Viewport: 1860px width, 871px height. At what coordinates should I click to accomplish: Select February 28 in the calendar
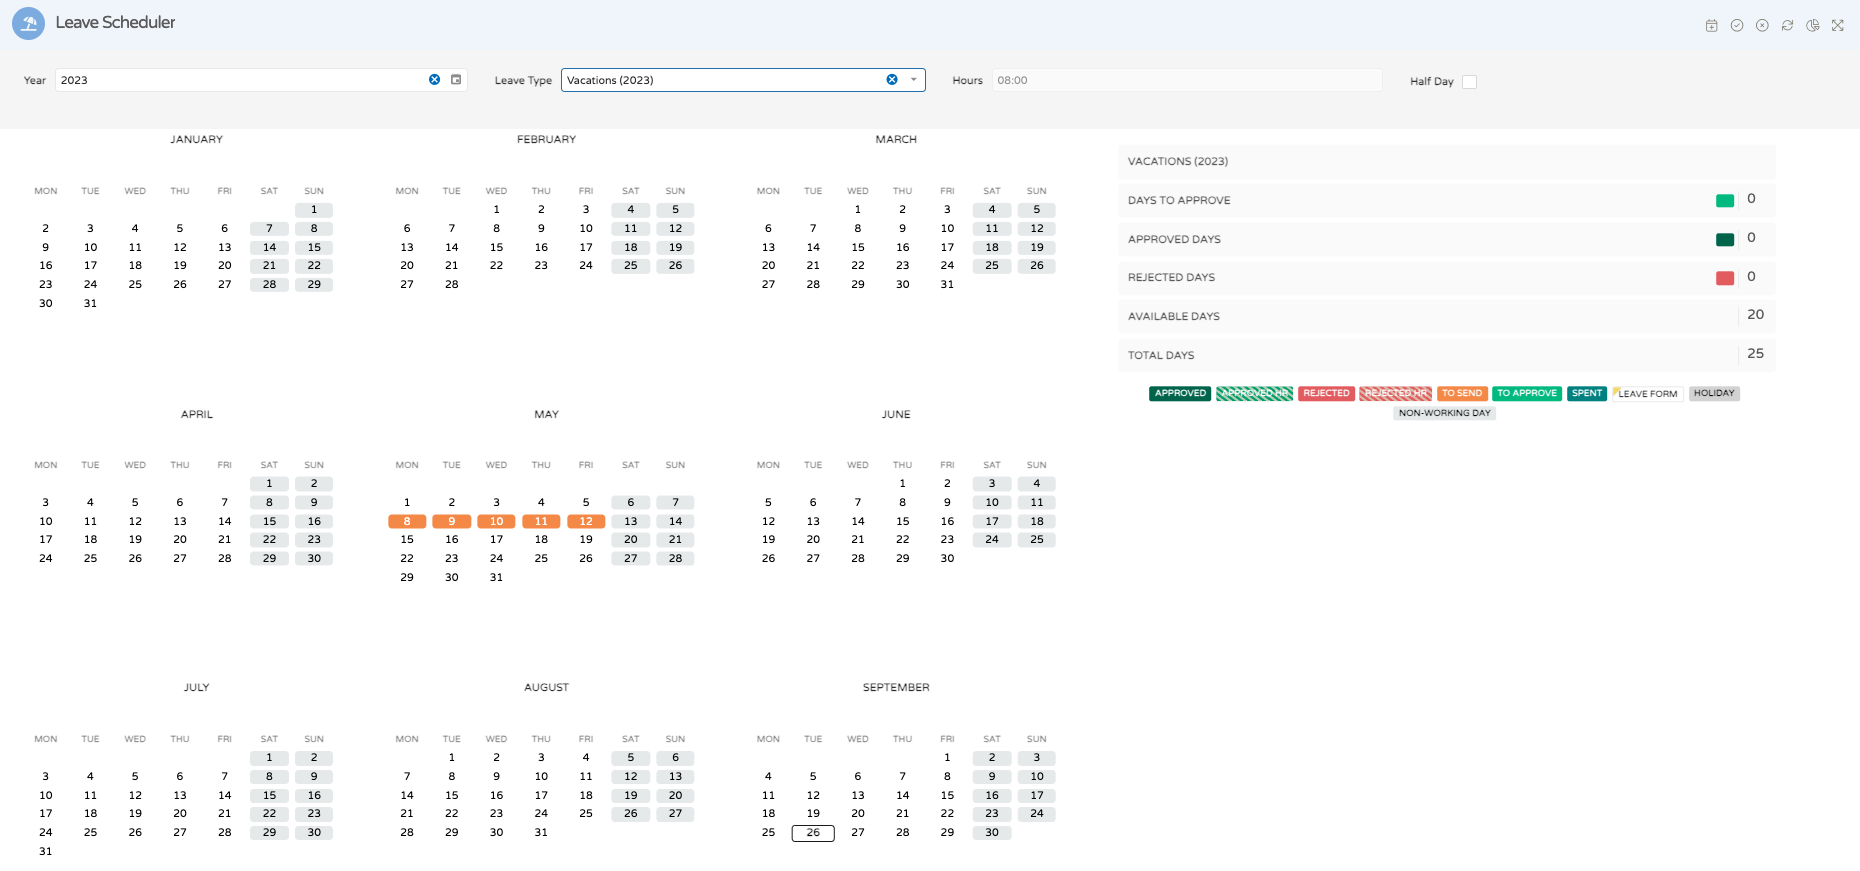[x=452, y=284]
